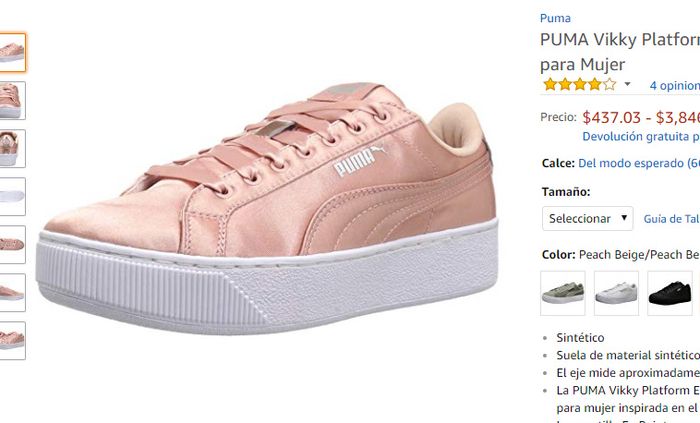Viewport: 700px width, 423px height.
Task: Show the third thumbnail of the shoe
Action: coord(12,148)
